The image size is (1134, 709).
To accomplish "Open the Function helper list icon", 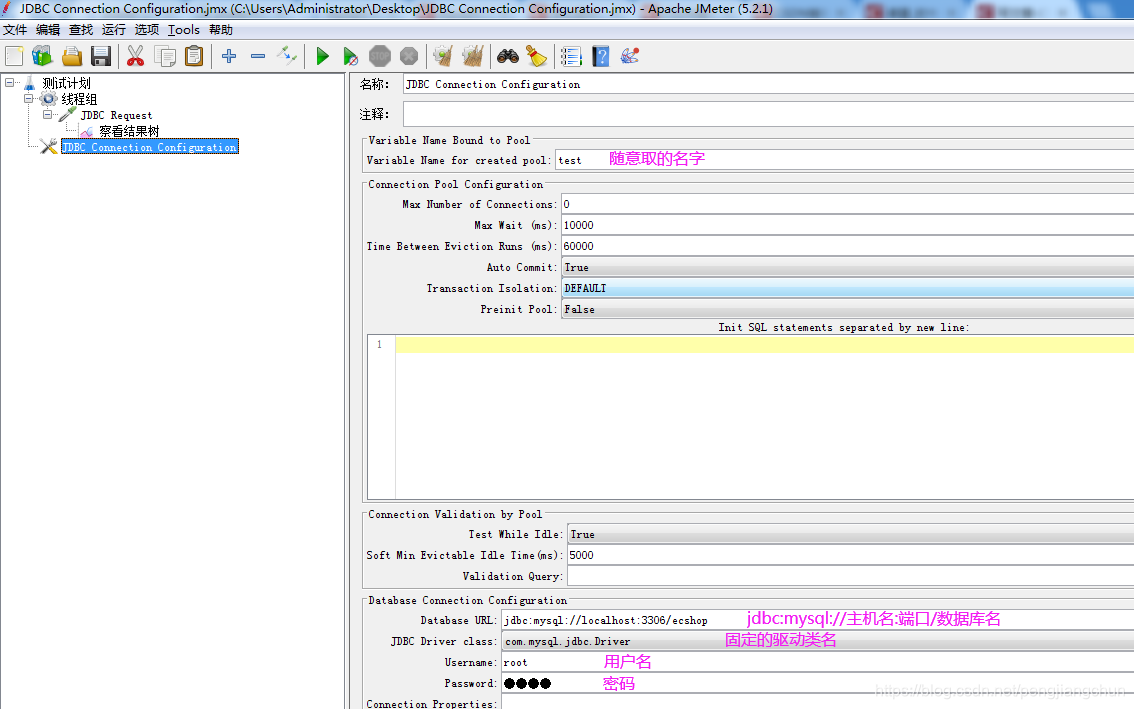I will (x=571, y=56).
